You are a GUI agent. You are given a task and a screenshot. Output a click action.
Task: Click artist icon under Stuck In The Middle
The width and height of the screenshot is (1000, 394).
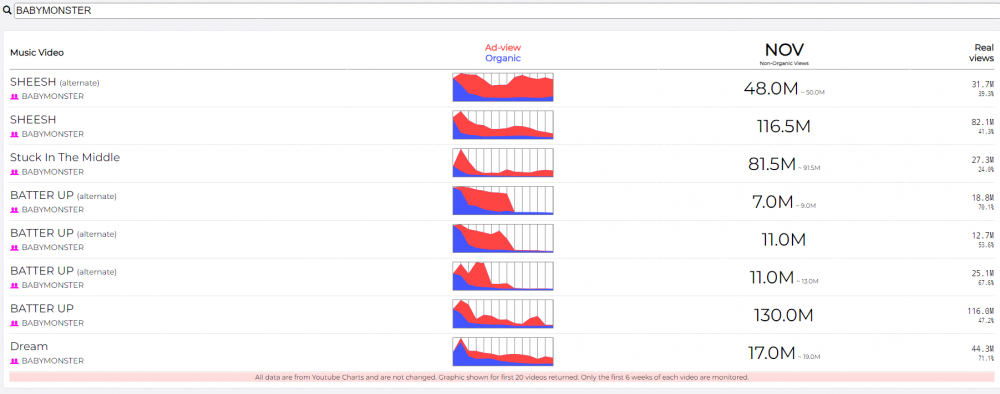coord(15,172)
